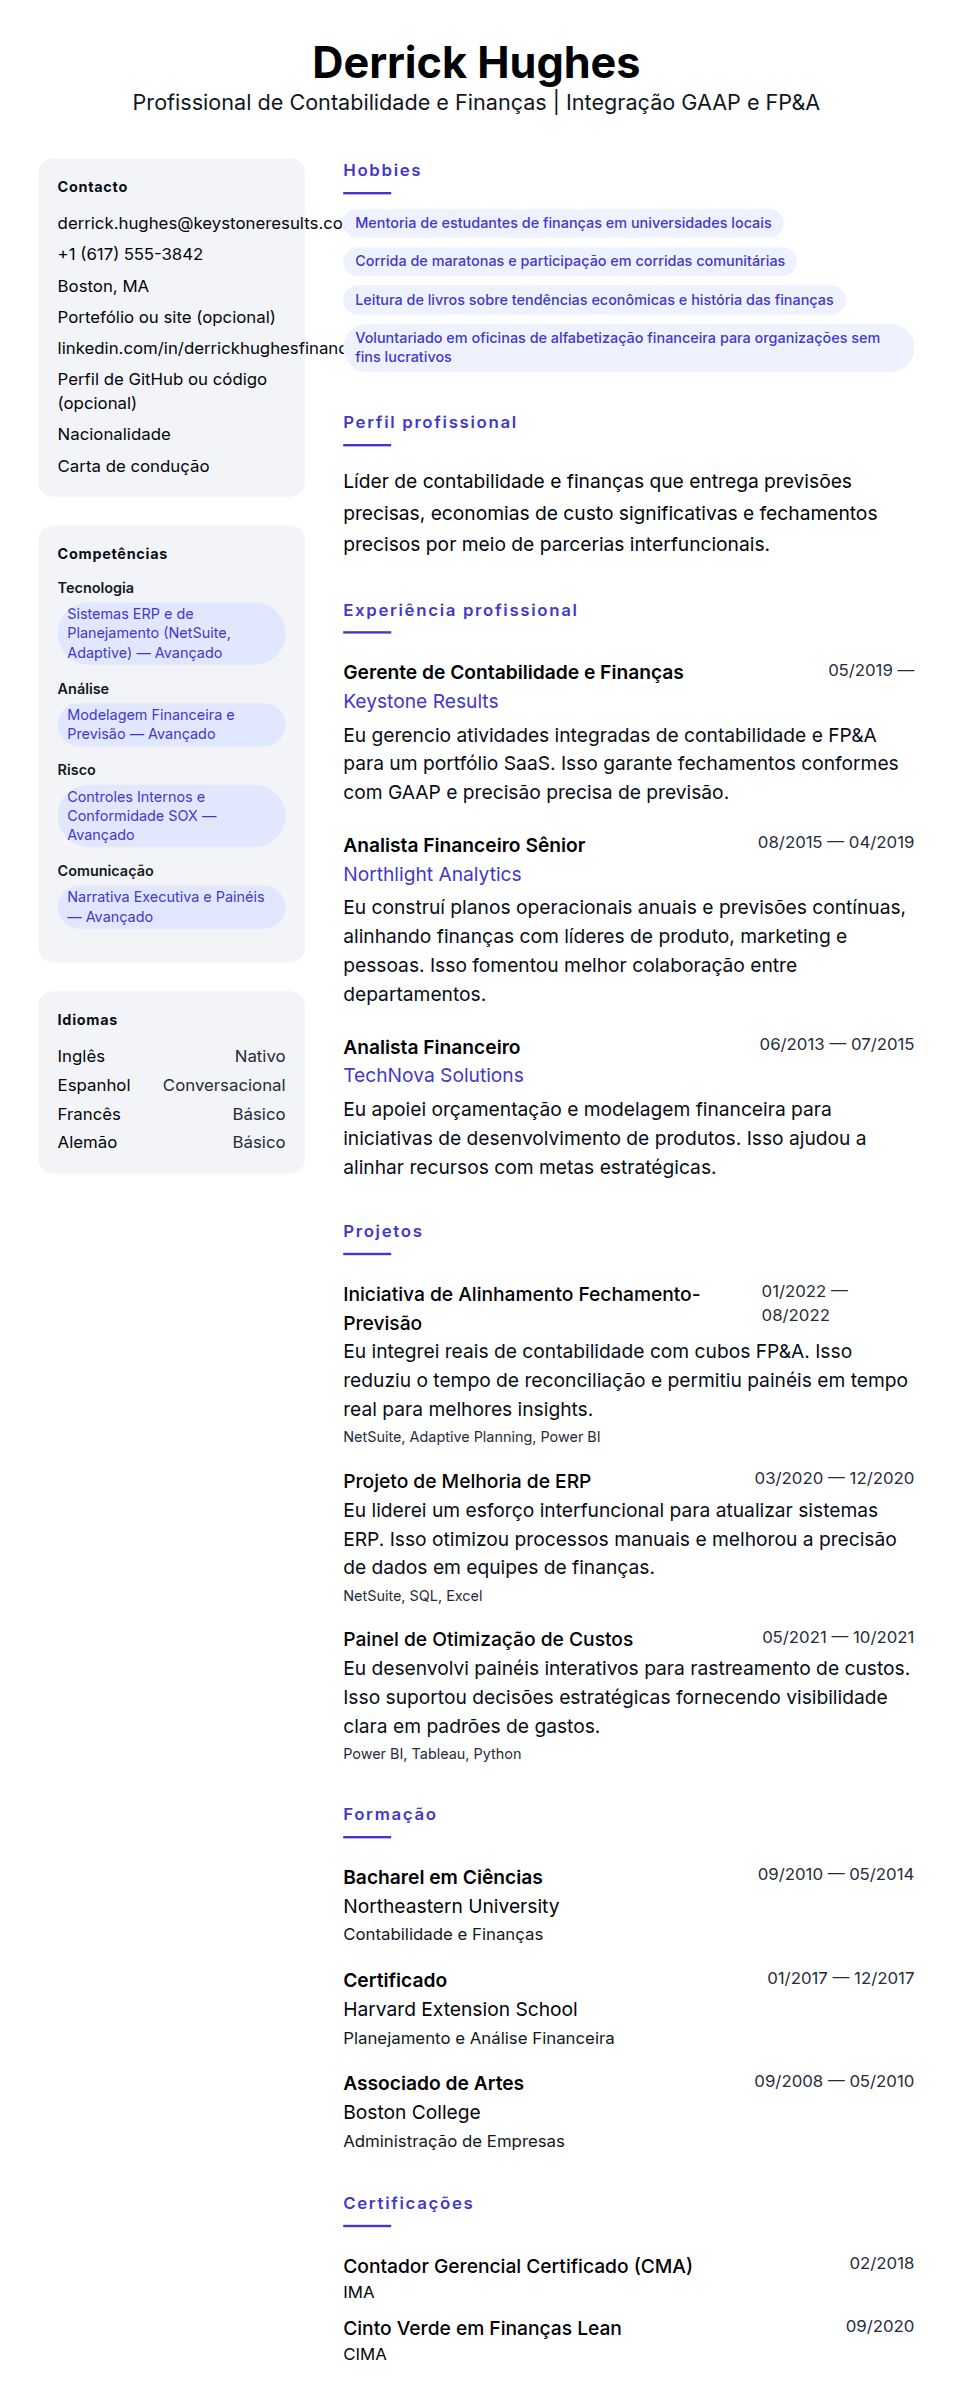Click the Inglês language row

click(x=171, y=1056)
